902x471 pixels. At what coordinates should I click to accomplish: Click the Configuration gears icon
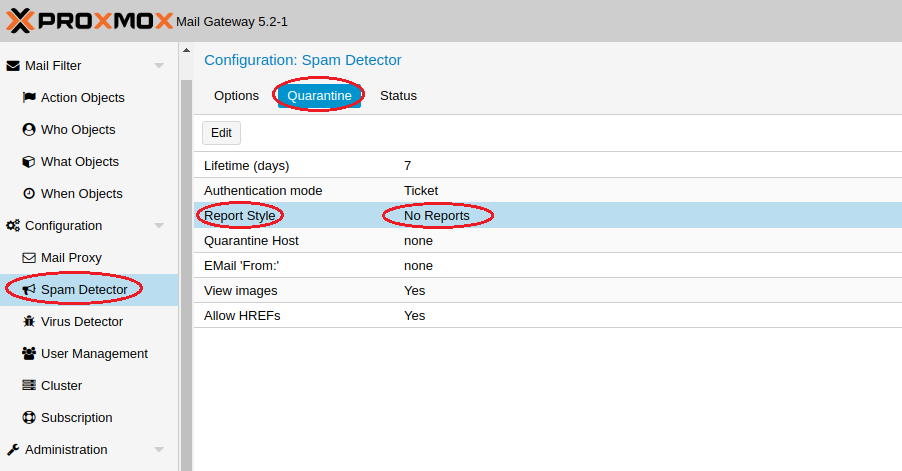tap(13, 225)
